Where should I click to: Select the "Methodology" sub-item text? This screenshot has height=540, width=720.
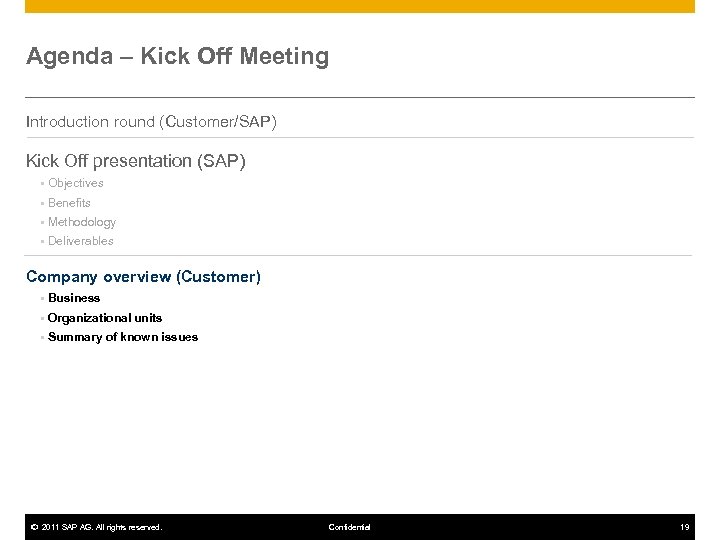click(81, 222)
